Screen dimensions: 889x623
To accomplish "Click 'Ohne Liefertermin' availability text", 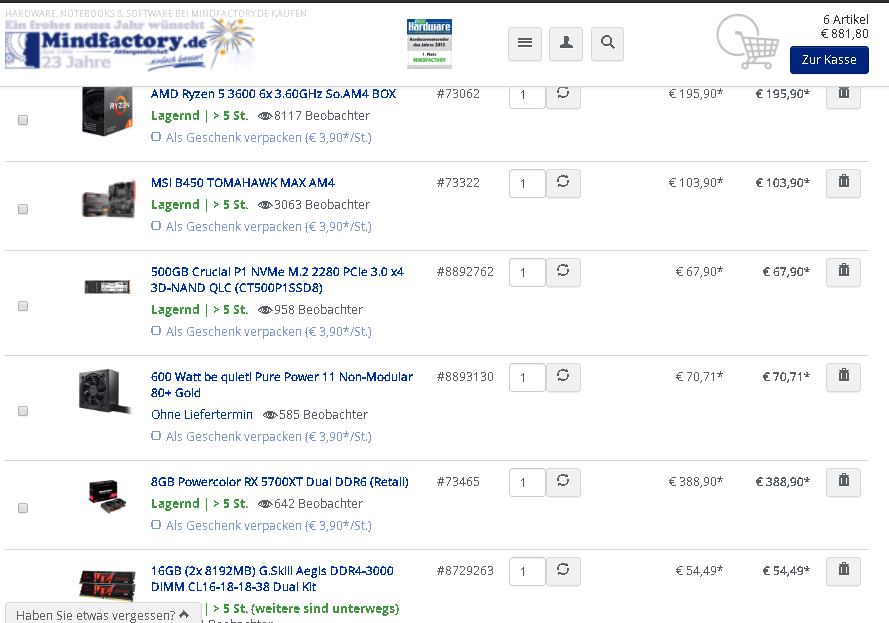I will point(202,415).
